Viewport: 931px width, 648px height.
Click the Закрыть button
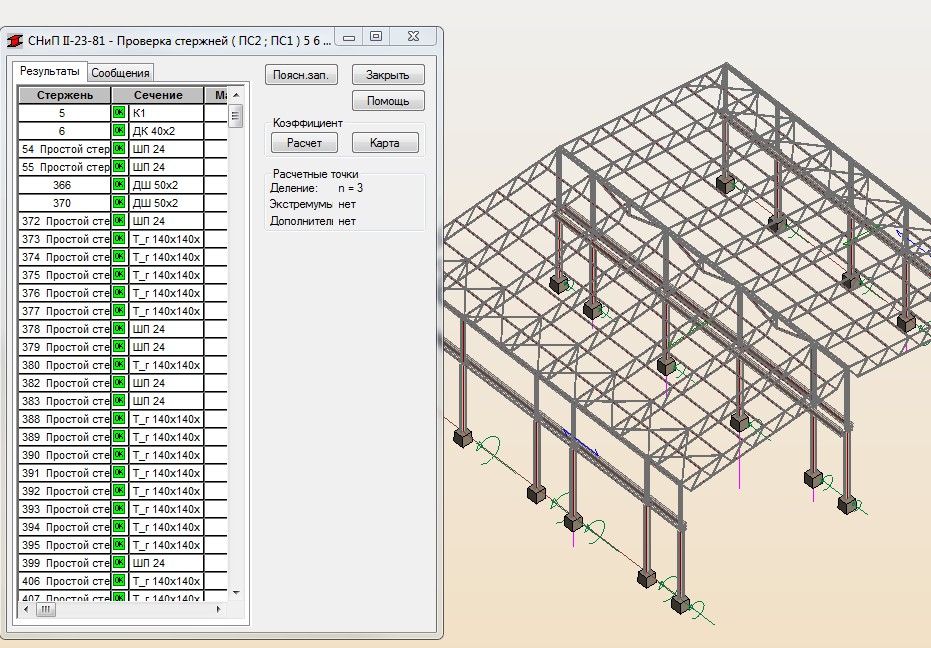pos(388,75)
